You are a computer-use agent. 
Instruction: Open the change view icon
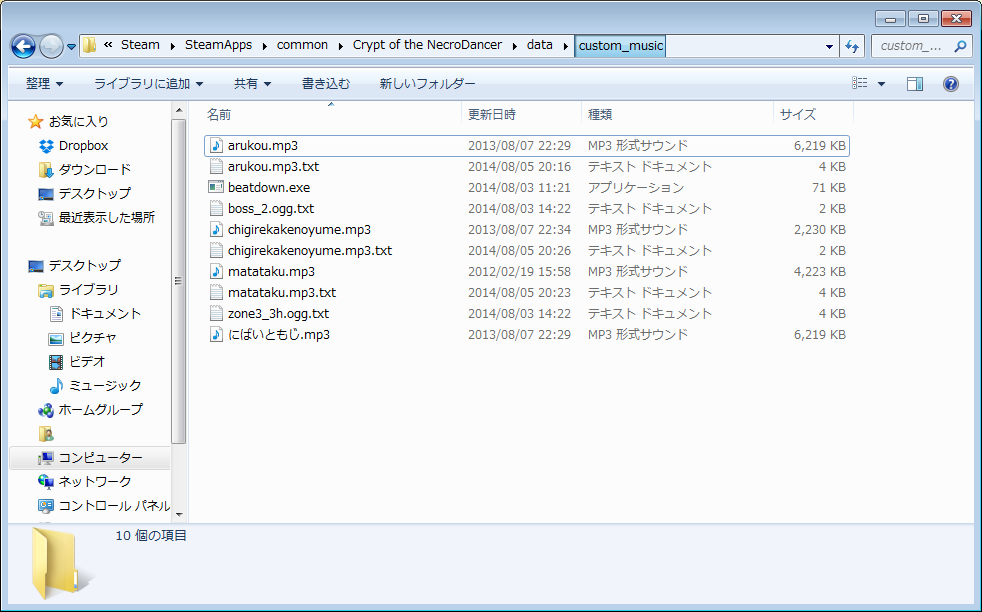pos(859,83)
